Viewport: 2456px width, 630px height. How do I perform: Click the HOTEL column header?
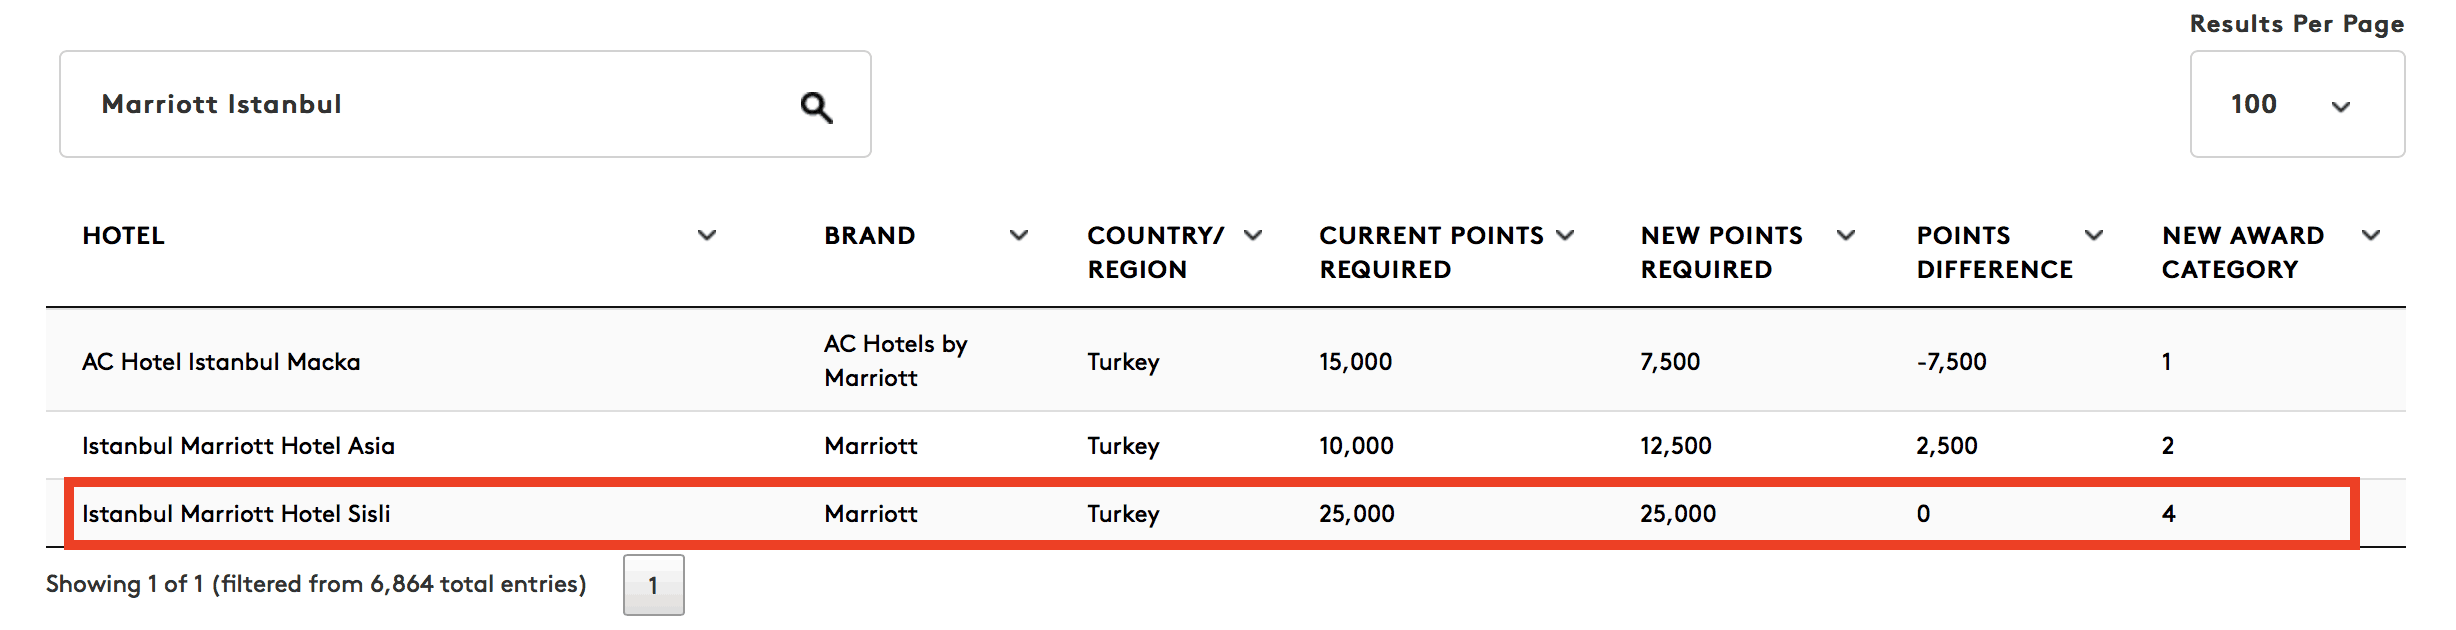coord(123,236)
